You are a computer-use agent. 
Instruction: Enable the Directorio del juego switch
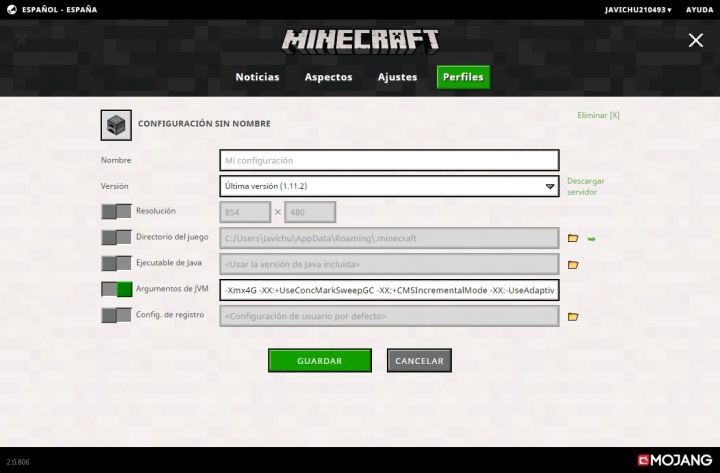coord(117,237)
